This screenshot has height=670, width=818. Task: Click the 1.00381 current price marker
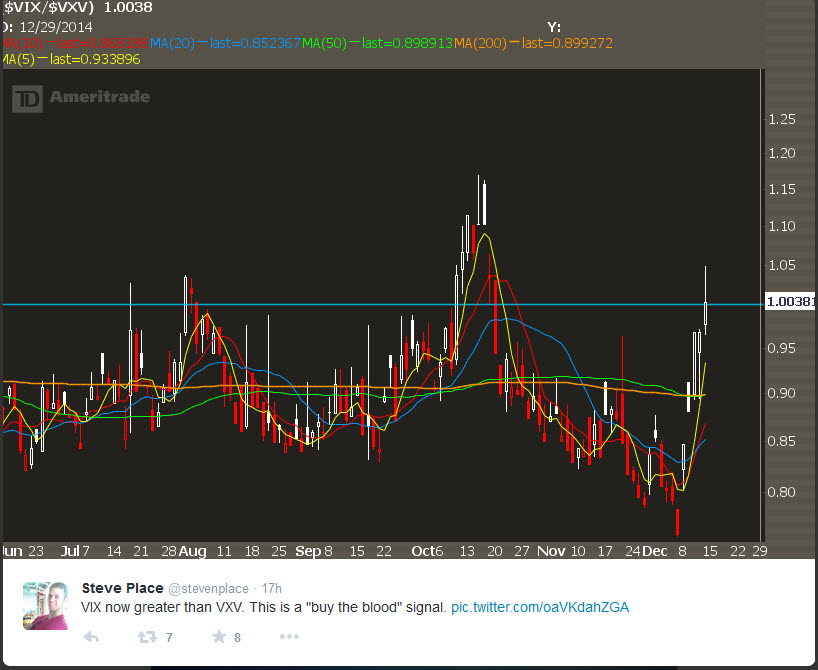click(x=789, y=302)
